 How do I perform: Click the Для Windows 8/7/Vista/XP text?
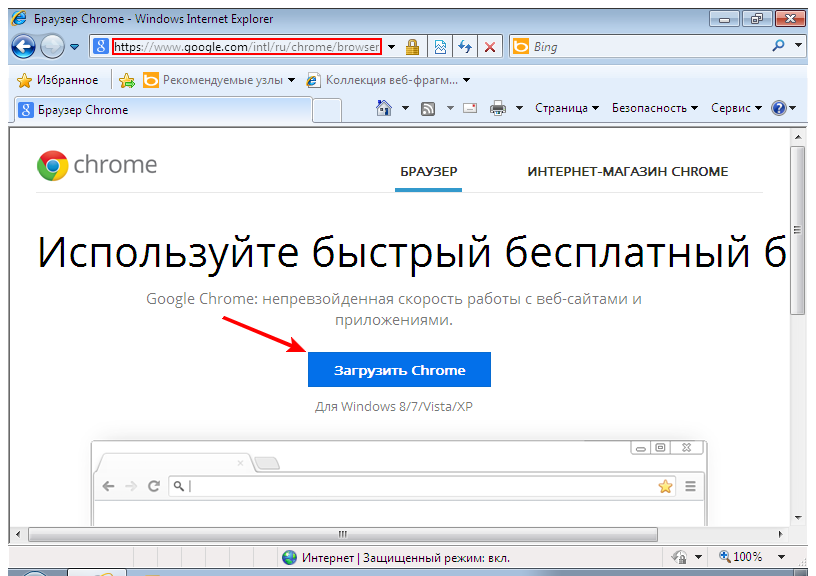point(394,406)
